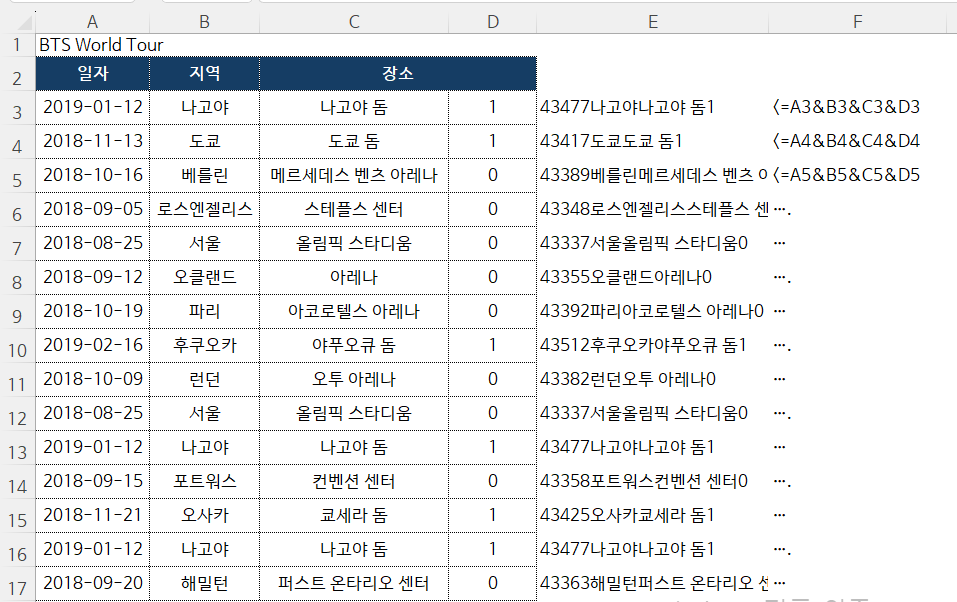Select the date cell 2018-10-09
Viewport: 957px width, 602px height.
92,379
